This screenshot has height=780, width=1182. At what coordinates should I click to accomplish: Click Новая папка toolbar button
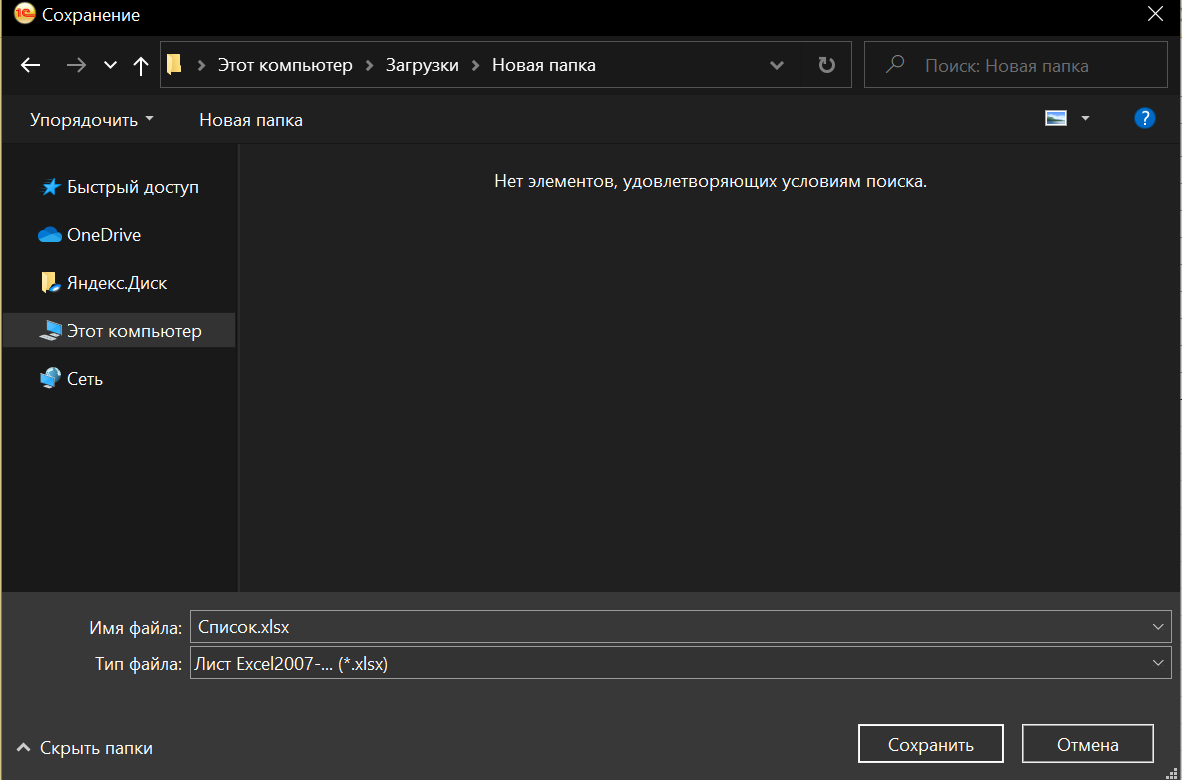pyautogui.click(x=250, y=120)
